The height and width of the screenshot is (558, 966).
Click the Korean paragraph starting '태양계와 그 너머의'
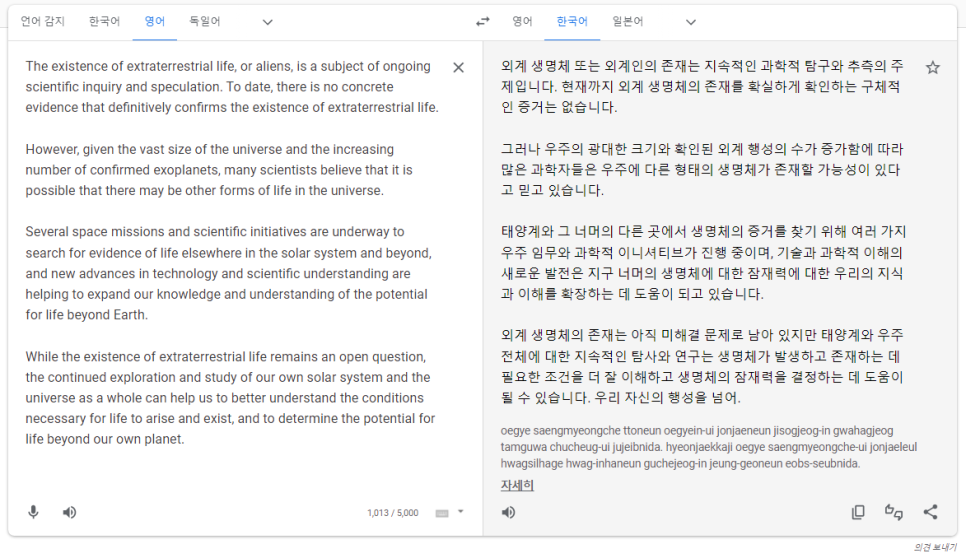tap(703, 263)
